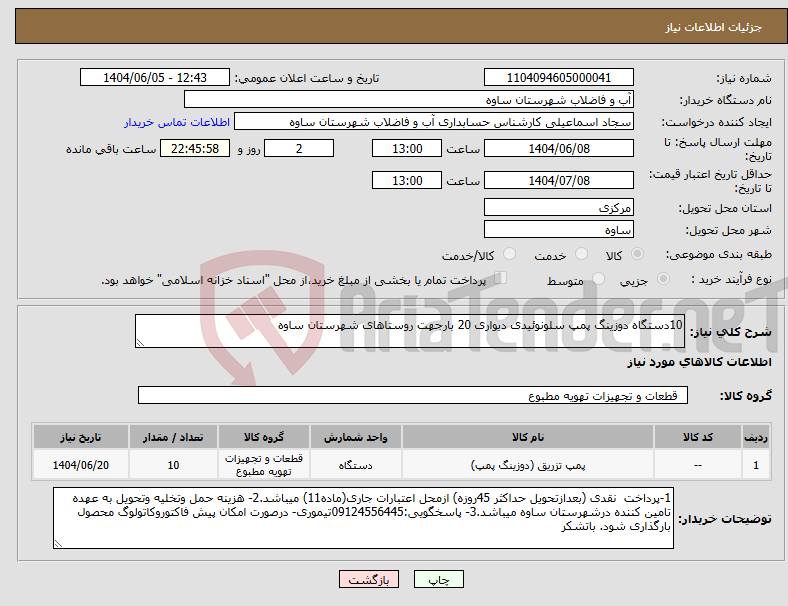Click the item code cell showing --
788x606 pixels.
[x=698, y=465]
